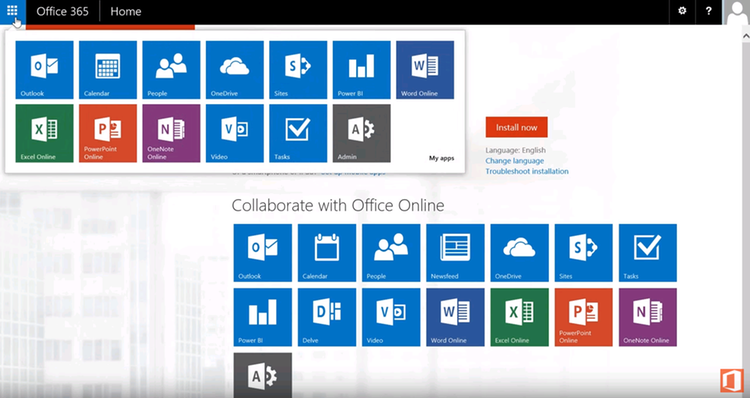Image resolution: width=750 pixels, height=398 pixels.
Task: Open OneNote Online purple launcher tile
Action: (171, 133)
